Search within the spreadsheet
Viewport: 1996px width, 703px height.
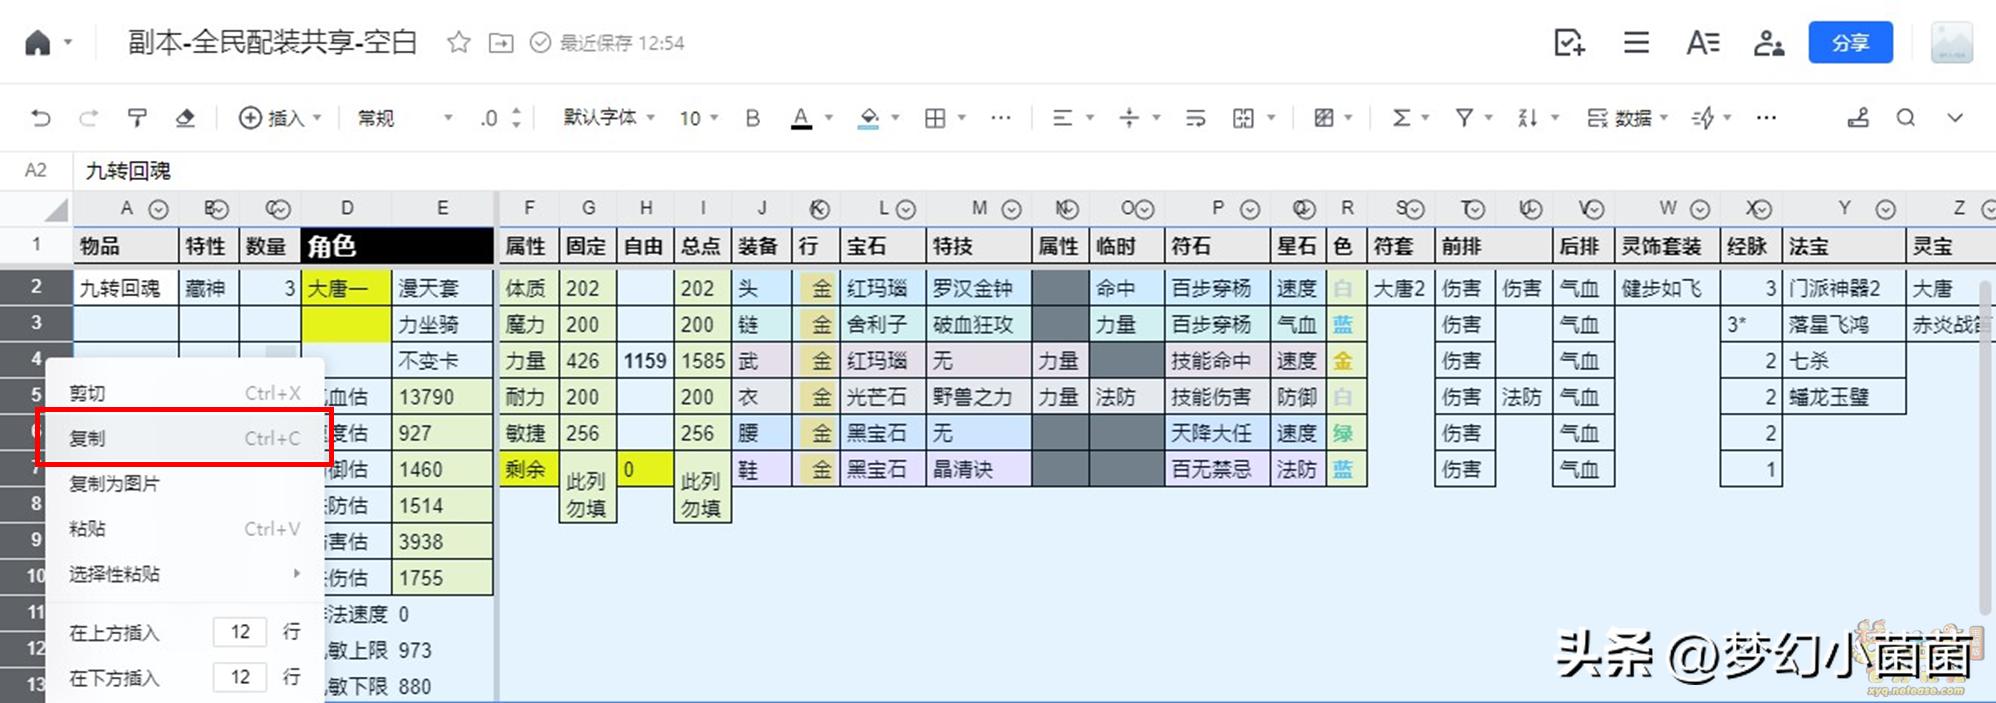pos(1906,118)
